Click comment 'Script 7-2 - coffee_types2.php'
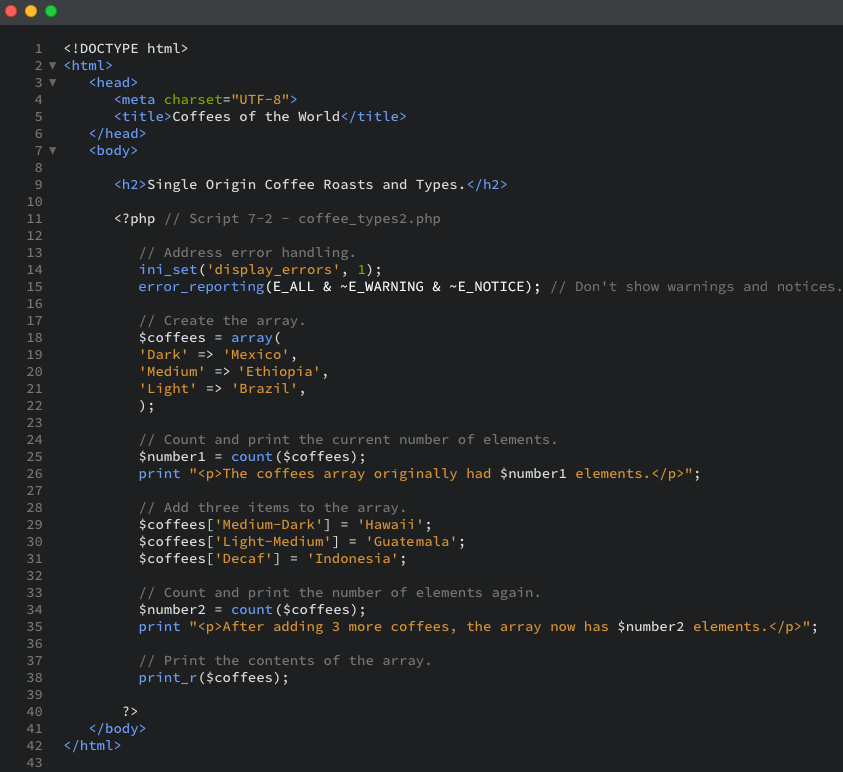This screenshot has width=843, height=772. pyautogui.click(x=315, y=219)
